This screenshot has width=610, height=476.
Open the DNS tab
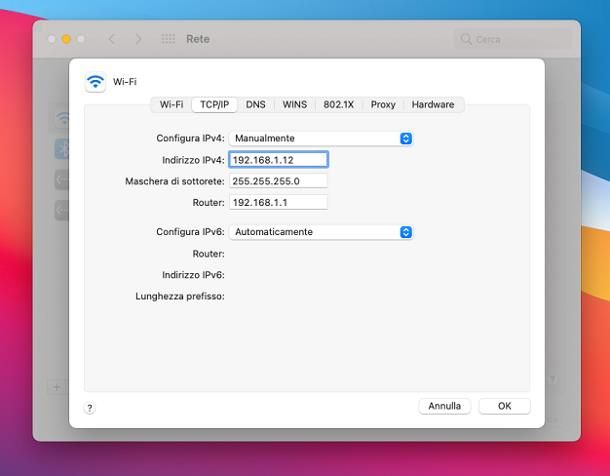[x=256, y=105]
